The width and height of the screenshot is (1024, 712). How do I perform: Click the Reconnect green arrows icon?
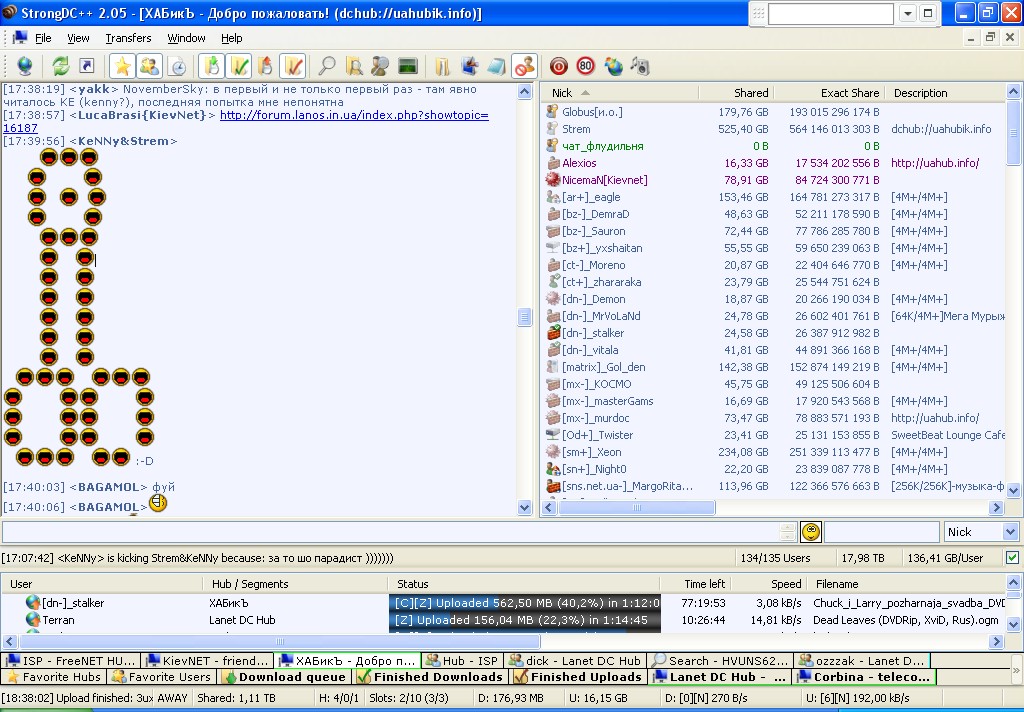[61, 66]
